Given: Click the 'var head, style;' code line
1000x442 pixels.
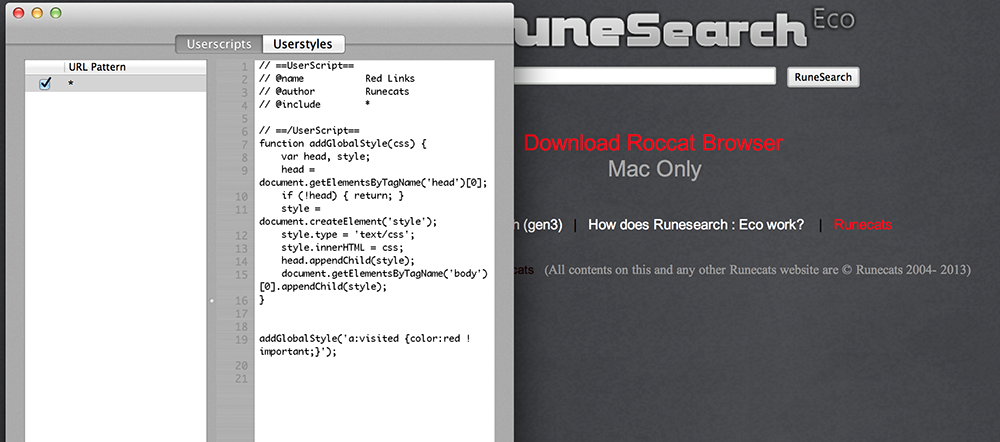Looking at the screenshot, I should click(x=325, y=156).
